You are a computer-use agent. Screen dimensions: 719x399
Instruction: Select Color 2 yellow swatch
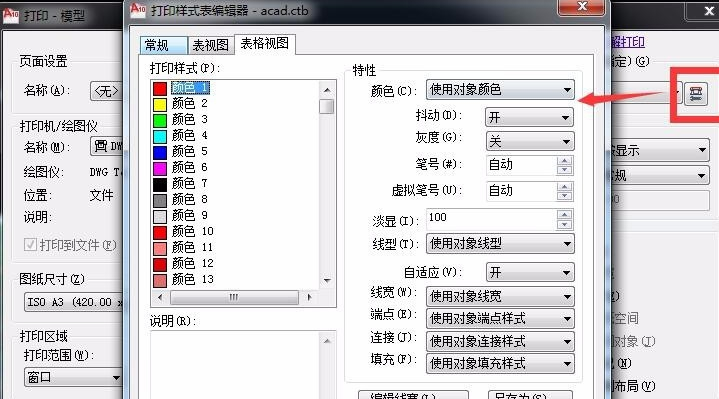(x=160, y=105)
